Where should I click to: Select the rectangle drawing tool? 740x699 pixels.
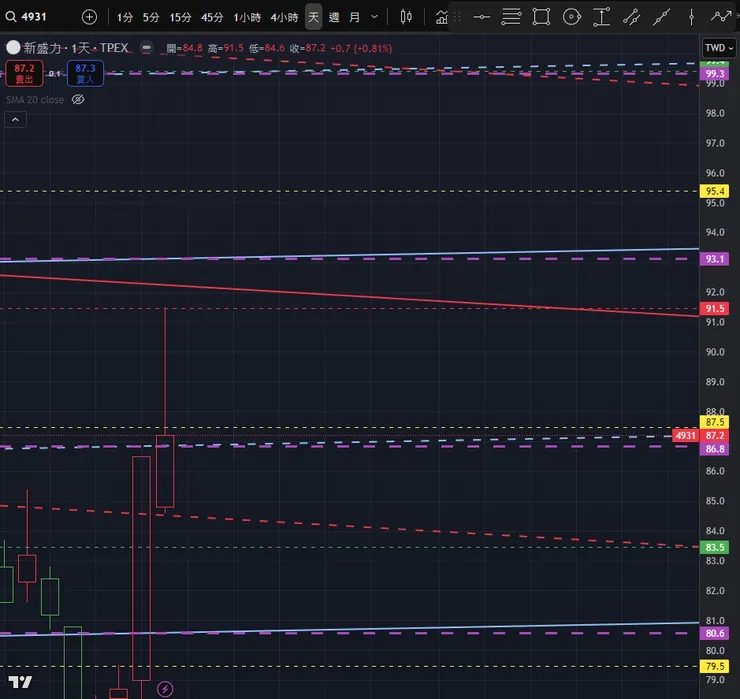[541, 17]
